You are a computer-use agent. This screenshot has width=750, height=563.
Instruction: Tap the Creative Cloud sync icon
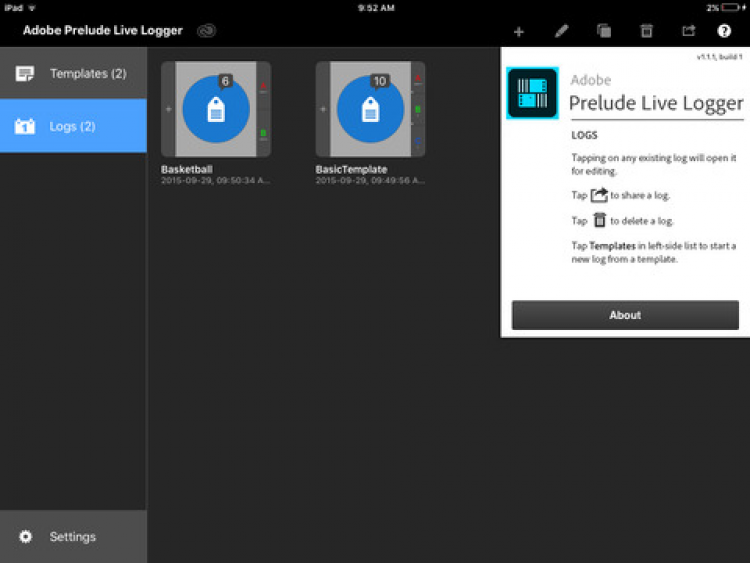pos(207,31)
